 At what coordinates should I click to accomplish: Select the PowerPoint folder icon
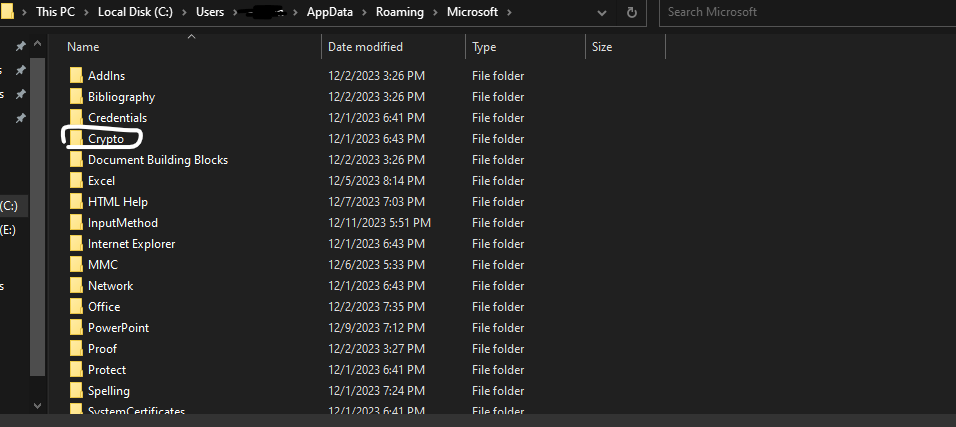tap(76, 328)
